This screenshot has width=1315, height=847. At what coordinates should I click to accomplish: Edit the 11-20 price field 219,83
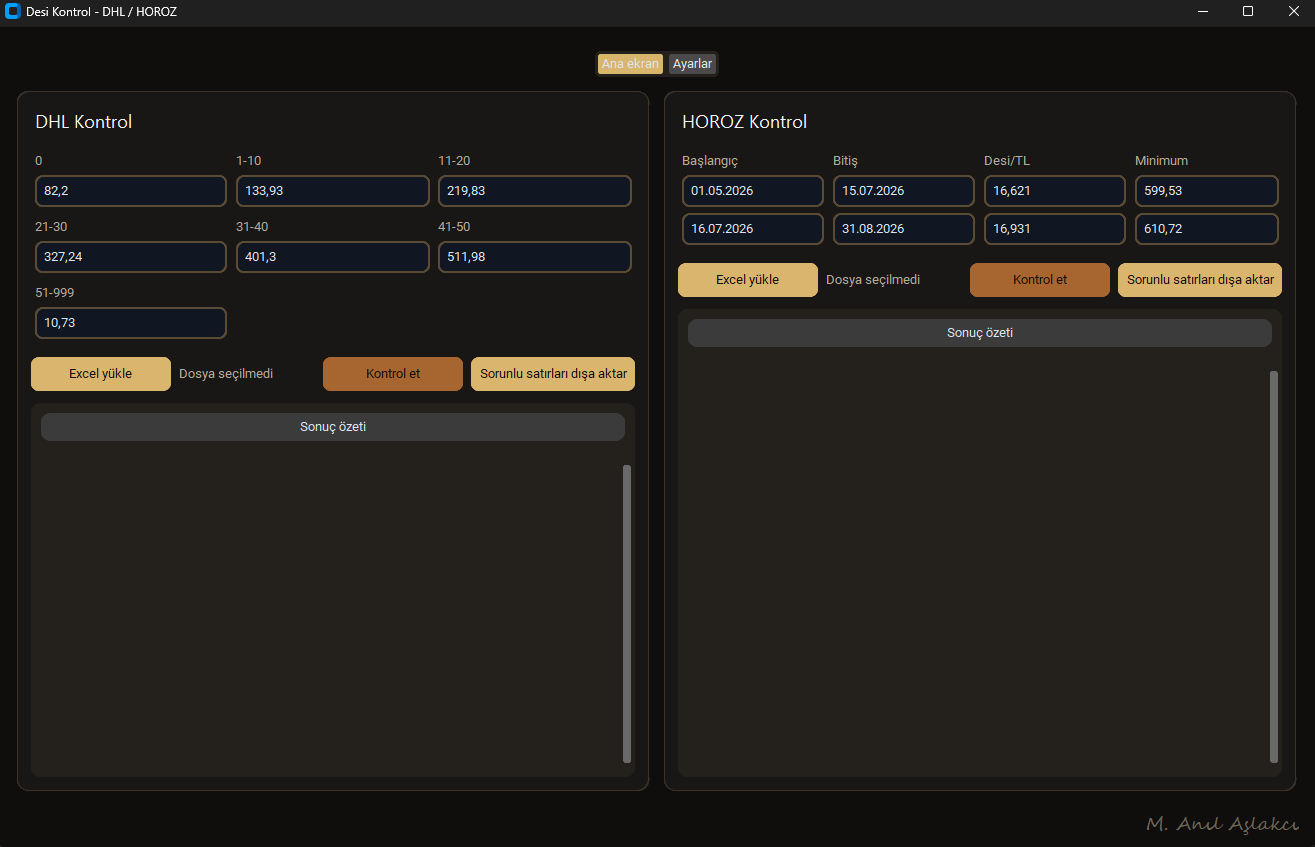click(535, 191)
